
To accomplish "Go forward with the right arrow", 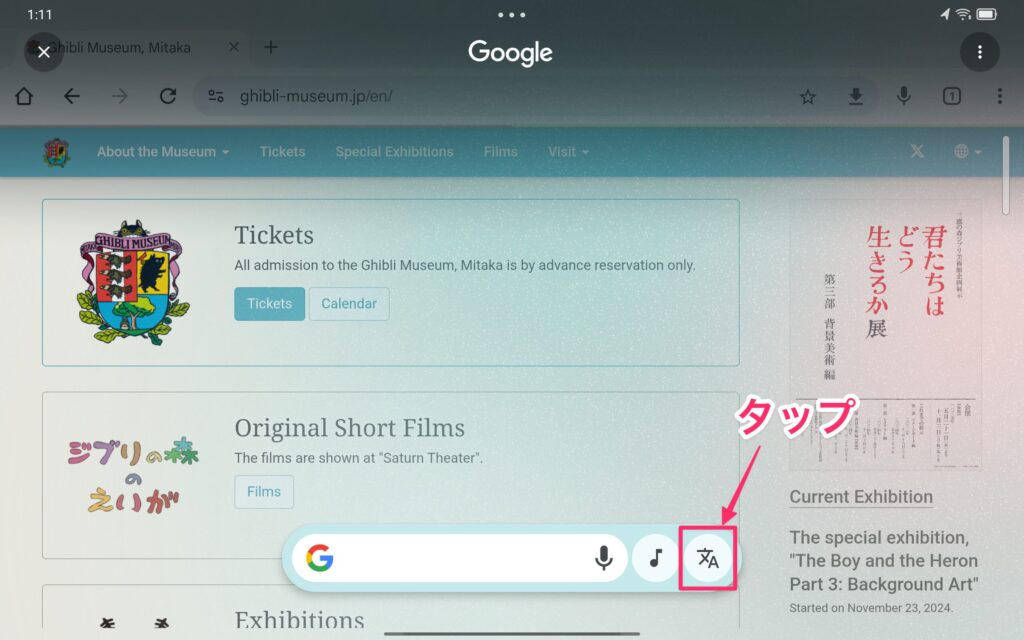I will click(x=120, y=97).
